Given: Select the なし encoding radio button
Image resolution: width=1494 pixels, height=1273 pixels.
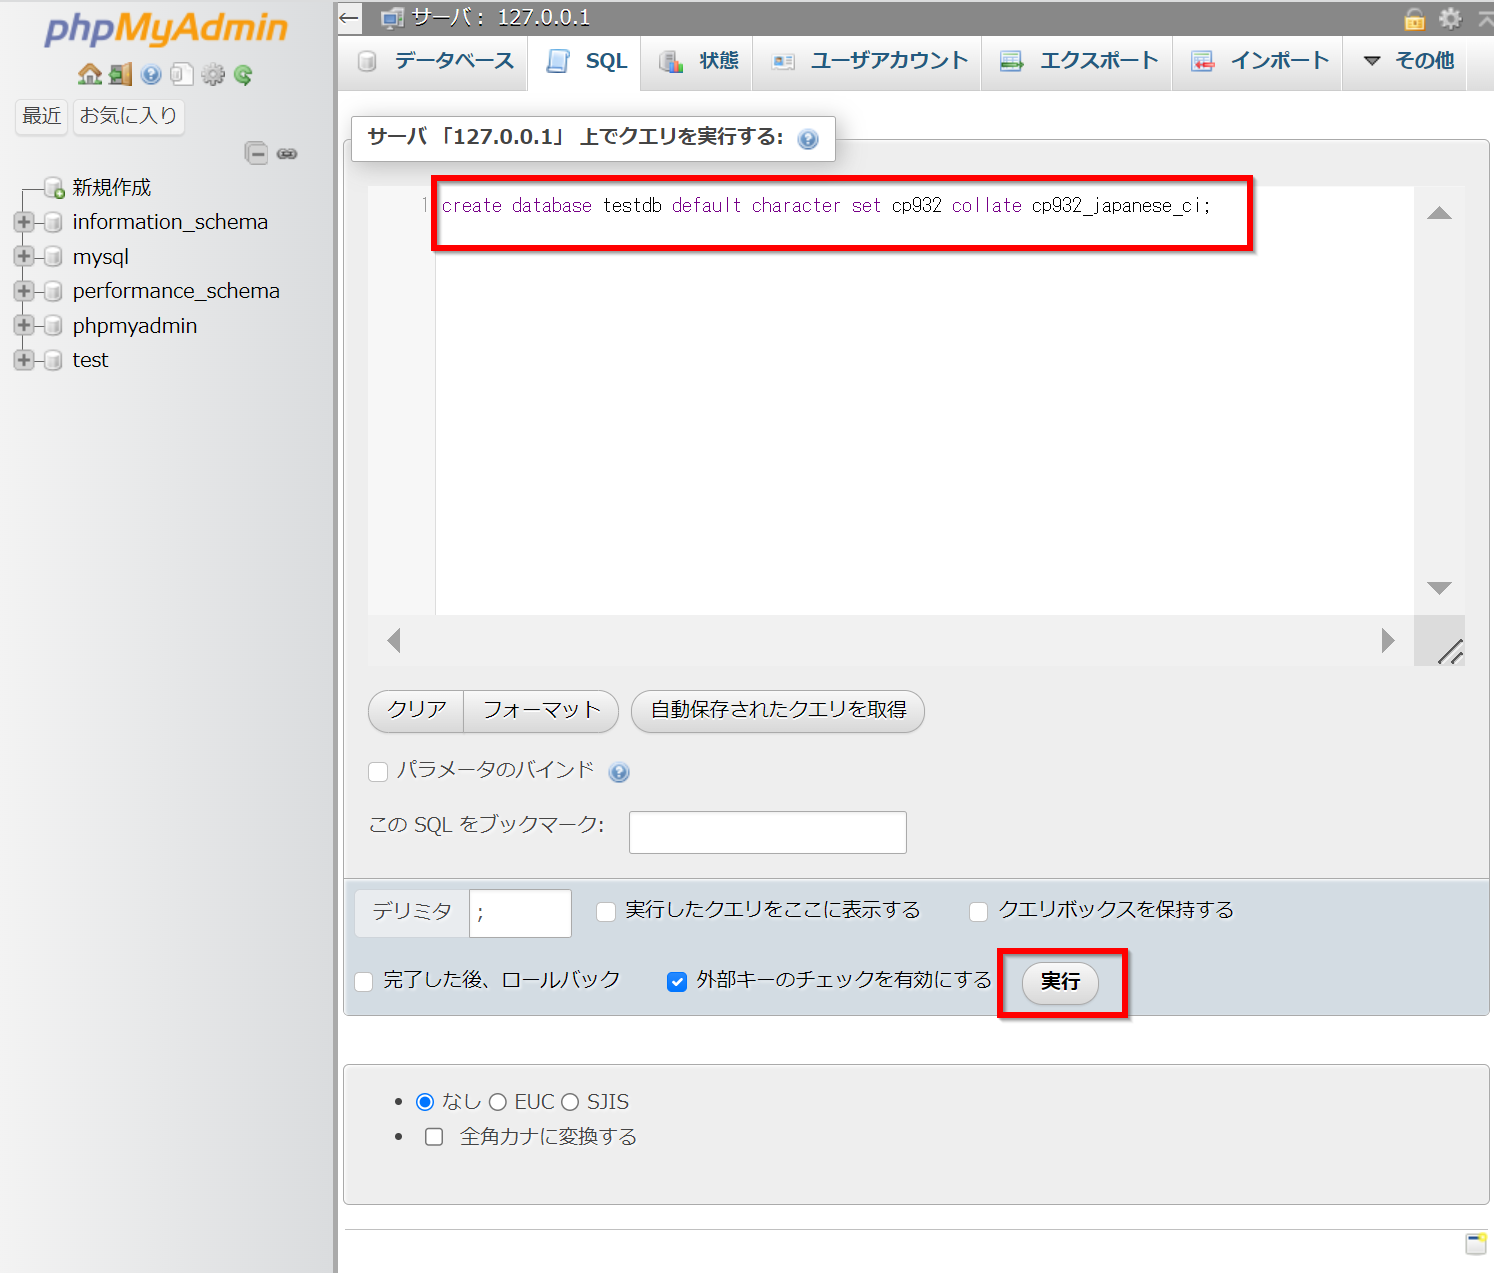Looking at the screenshot, I should [x=425, y=1102].
